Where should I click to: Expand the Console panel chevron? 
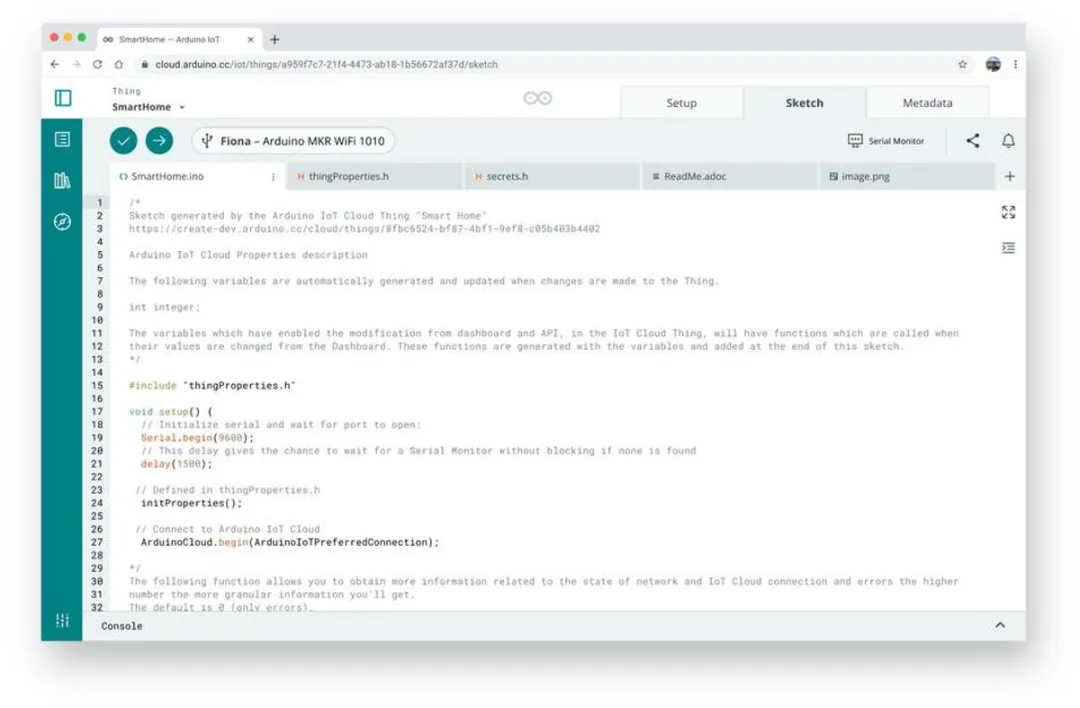tap(1000, 625)
